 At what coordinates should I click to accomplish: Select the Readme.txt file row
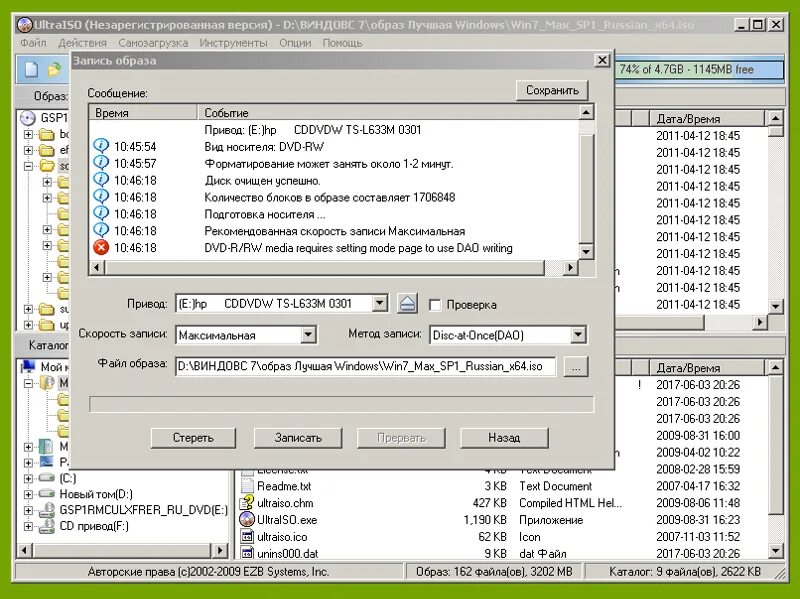pos(503,486)
